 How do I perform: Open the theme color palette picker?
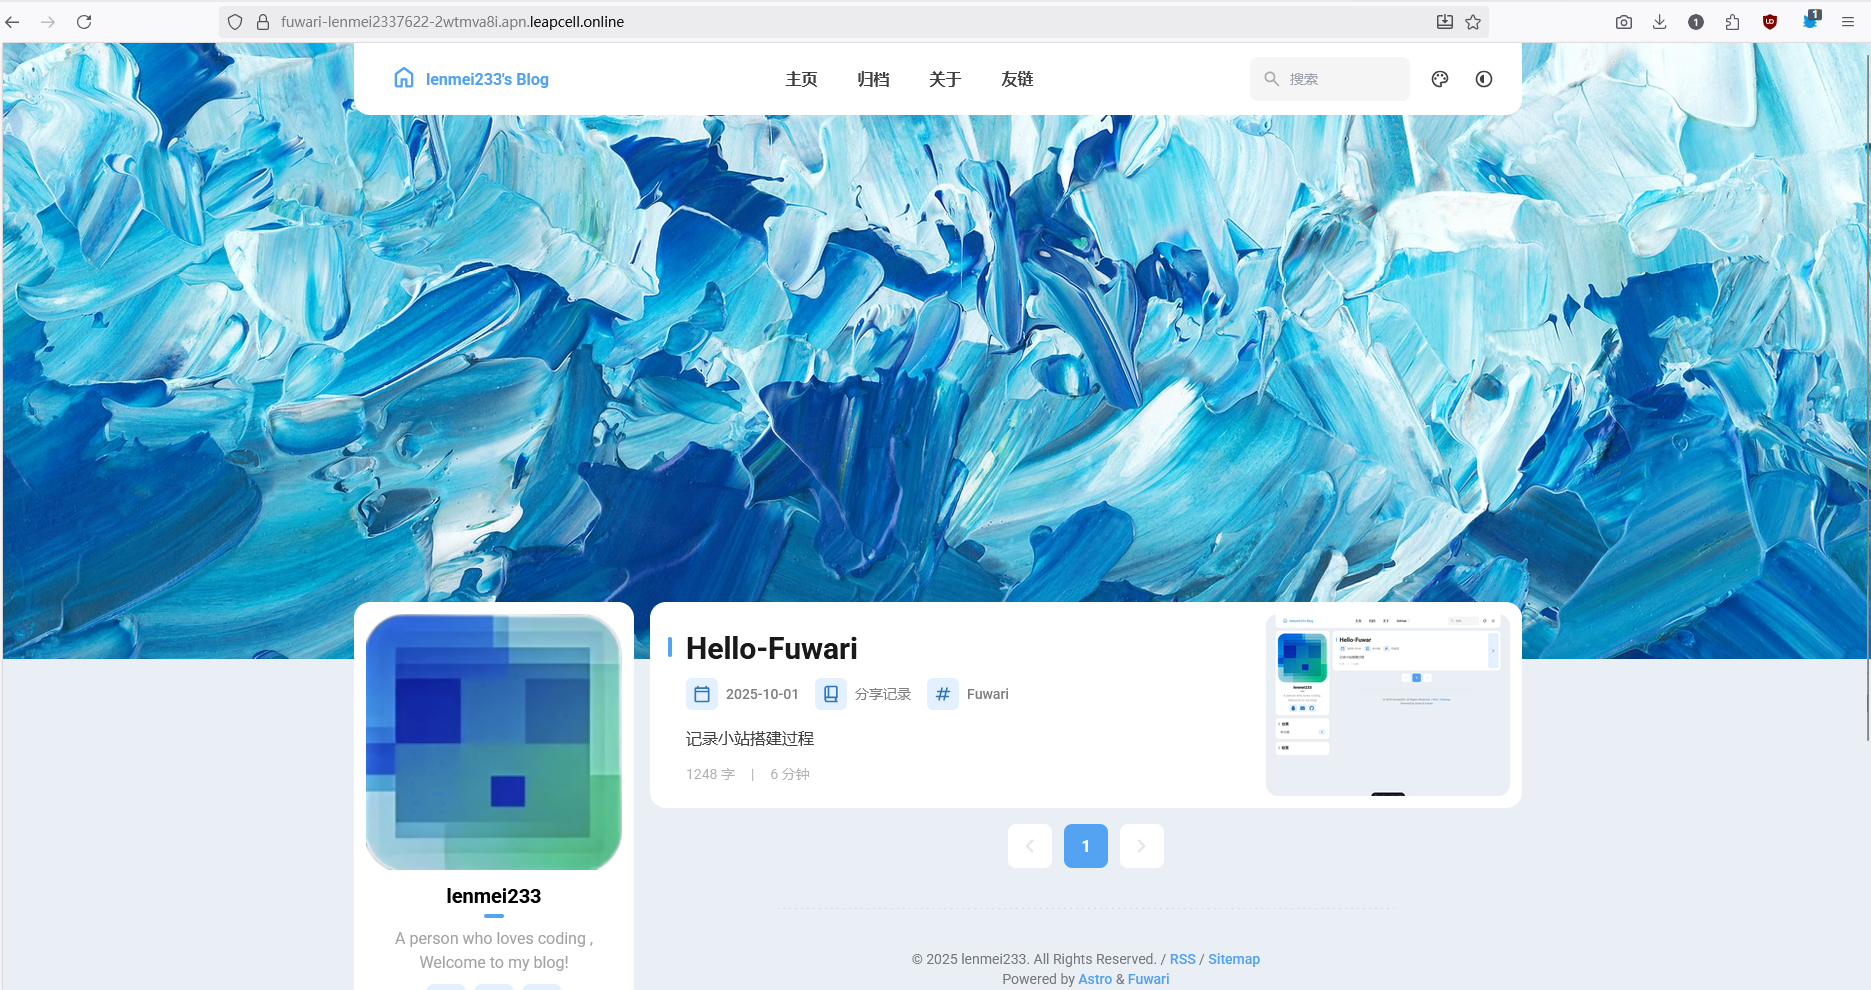(x=1440, y=79)
